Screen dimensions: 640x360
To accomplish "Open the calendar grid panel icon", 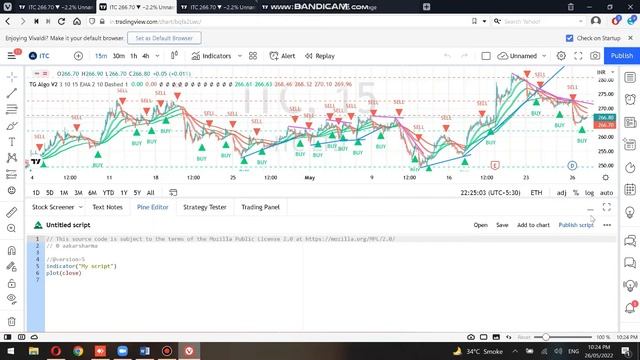I will [630, 189].
